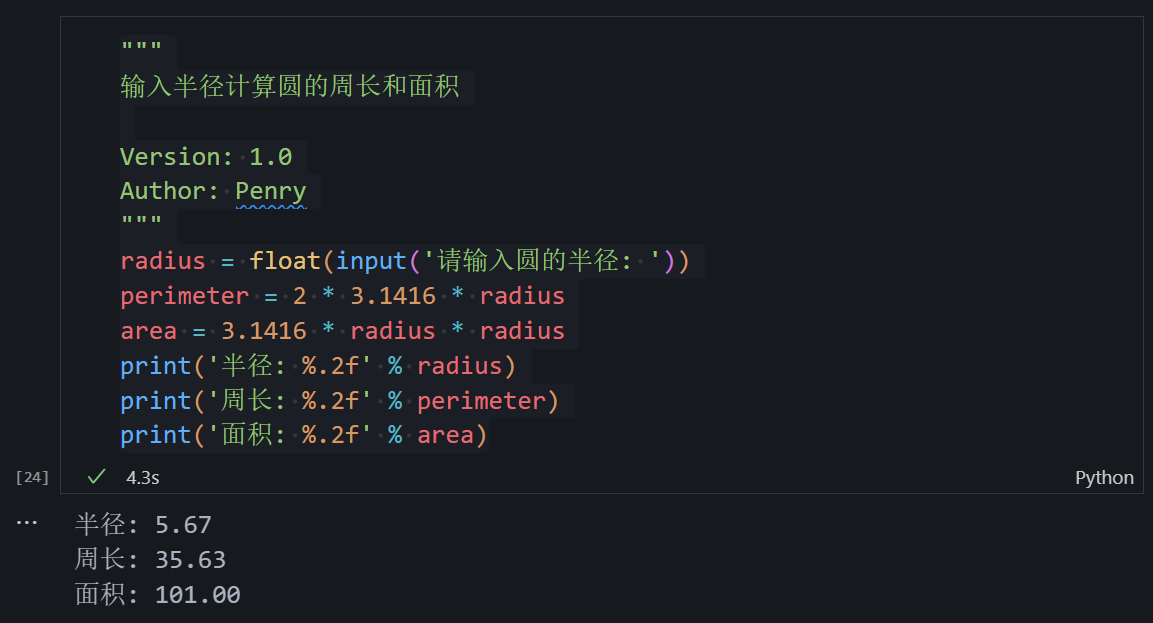Open the cell output actions ellipsis menu
The image size is (1153, 623).
tap(27, 523)
